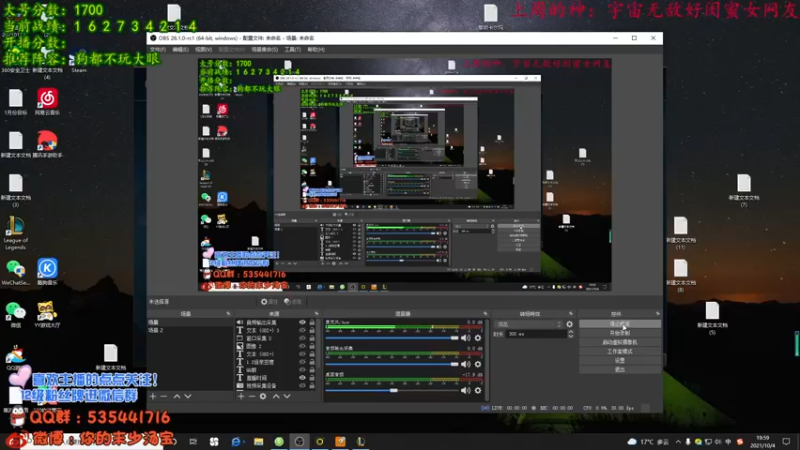Move source down in Sources dock
This screenshot has height=450, width=800.
pyautogui.click(x=287, y=396)
